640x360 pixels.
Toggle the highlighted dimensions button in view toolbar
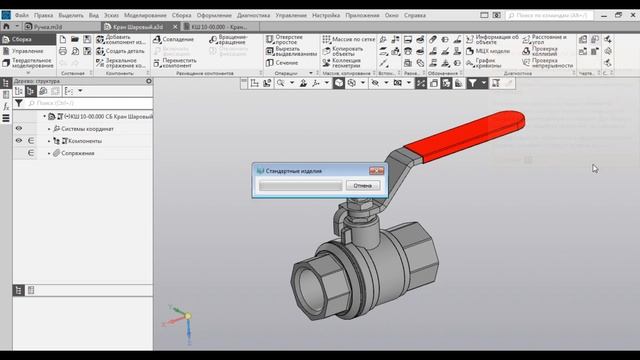[421, 83]
